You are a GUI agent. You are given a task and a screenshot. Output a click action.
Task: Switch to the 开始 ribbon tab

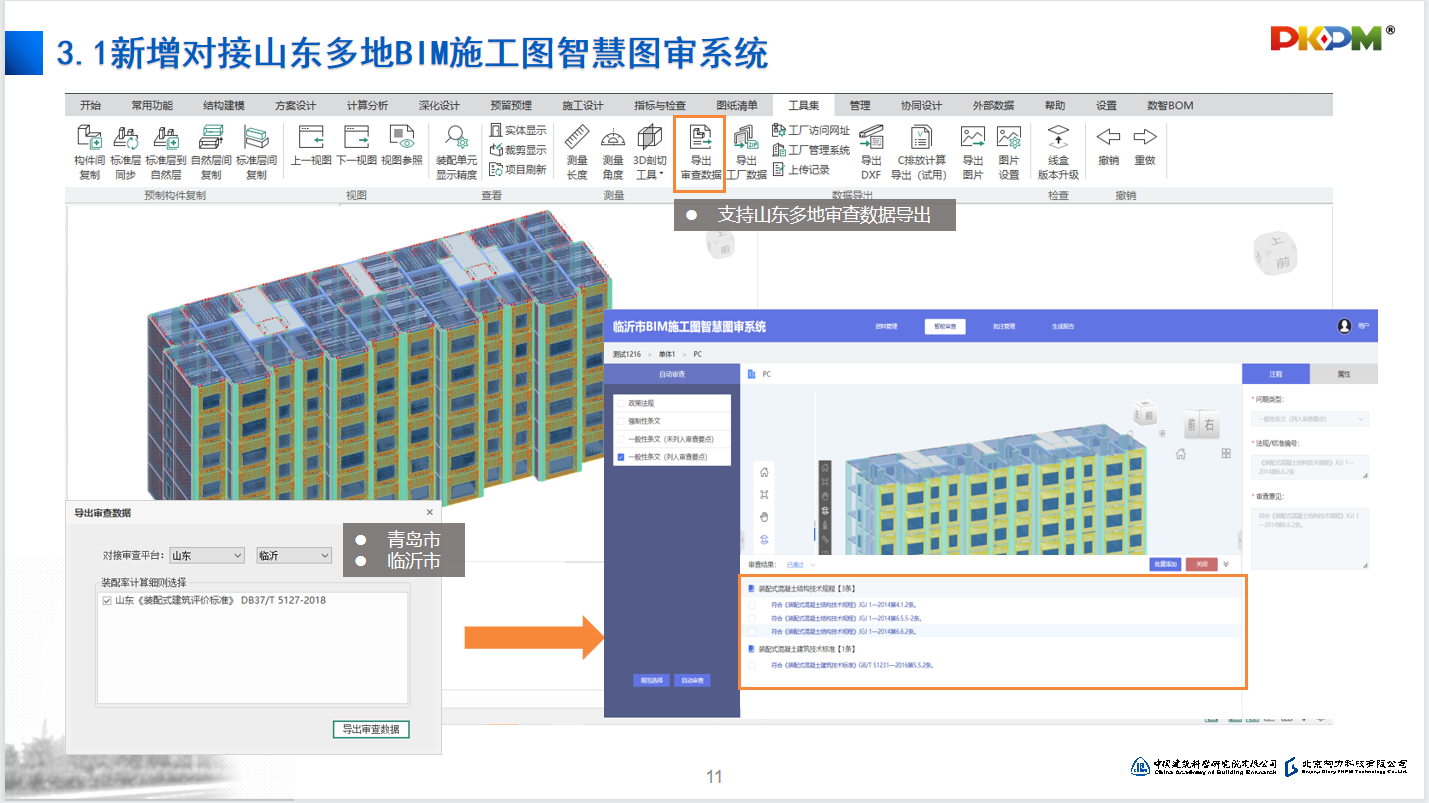coord(91,105)
